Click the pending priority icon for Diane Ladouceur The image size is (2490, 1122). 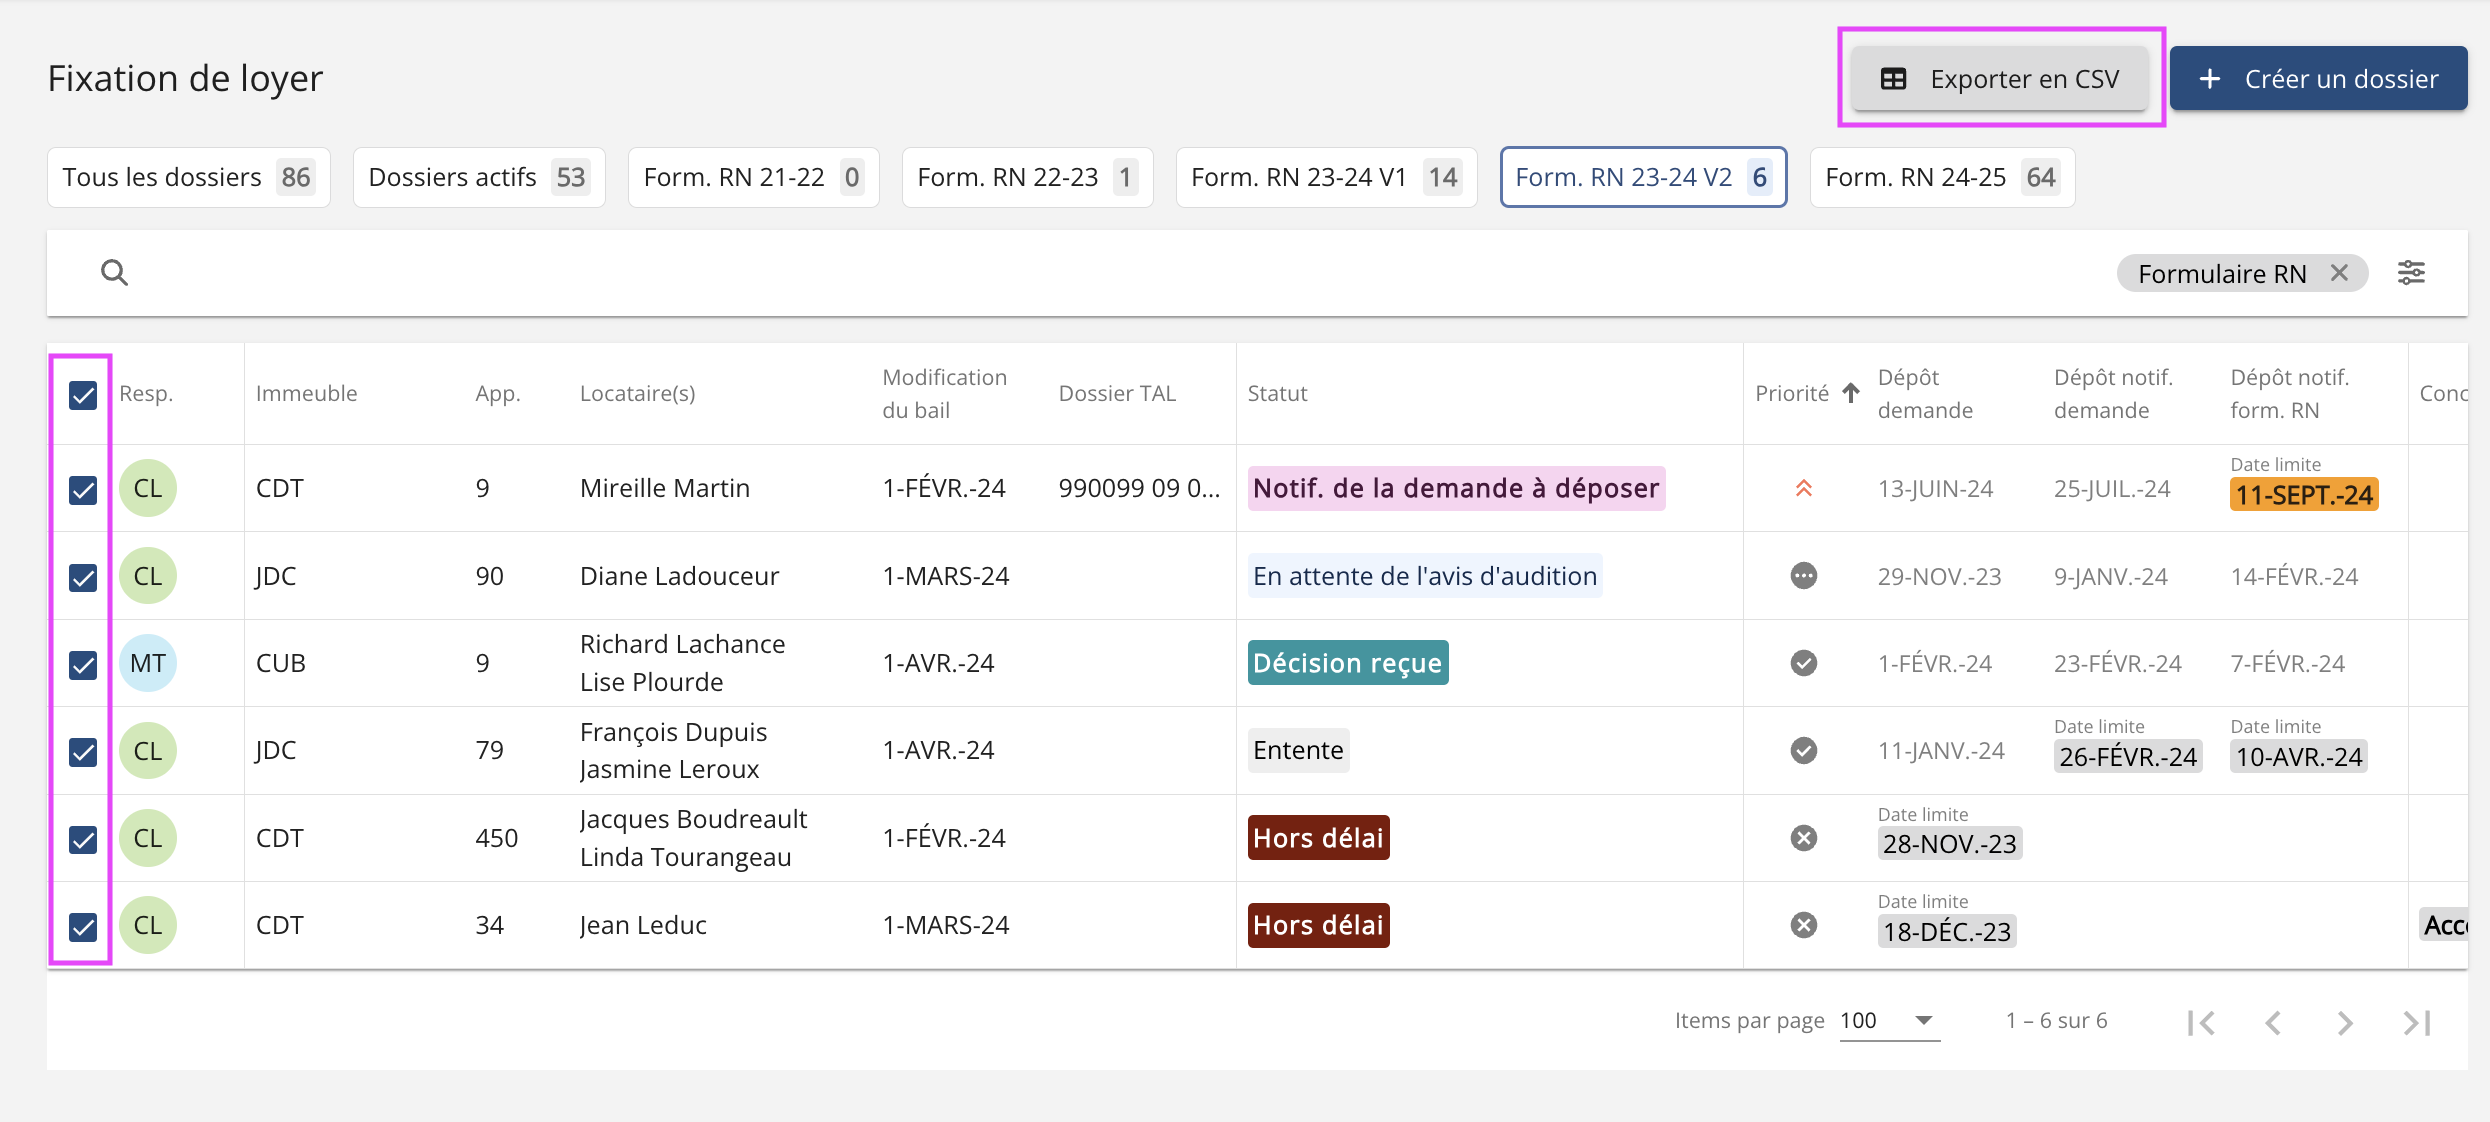click(1803, 576)
